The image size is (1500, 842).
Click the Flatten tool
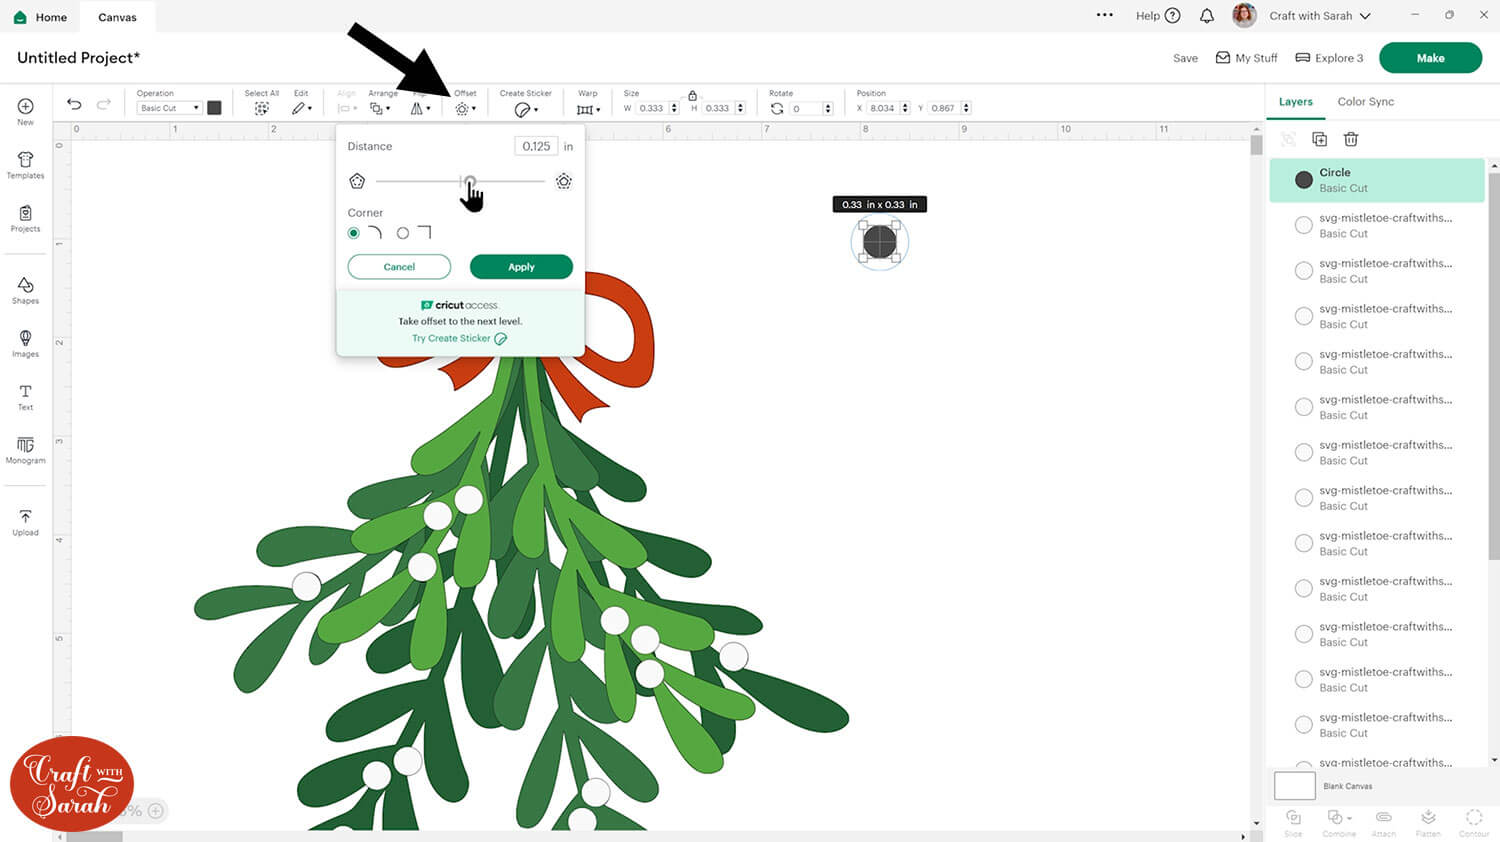coord(1428,823)
